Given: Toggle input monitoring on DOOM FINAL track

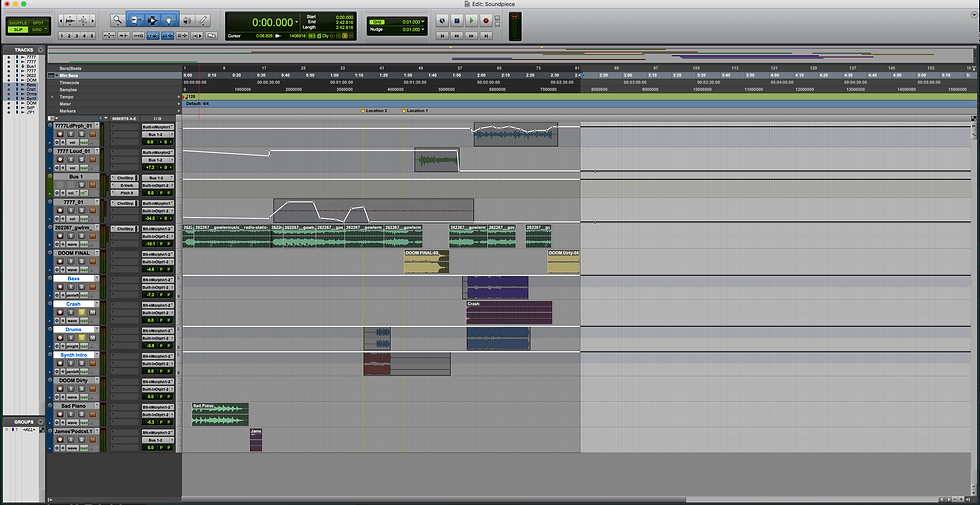Looking at the screenshot, I should 71,261.
